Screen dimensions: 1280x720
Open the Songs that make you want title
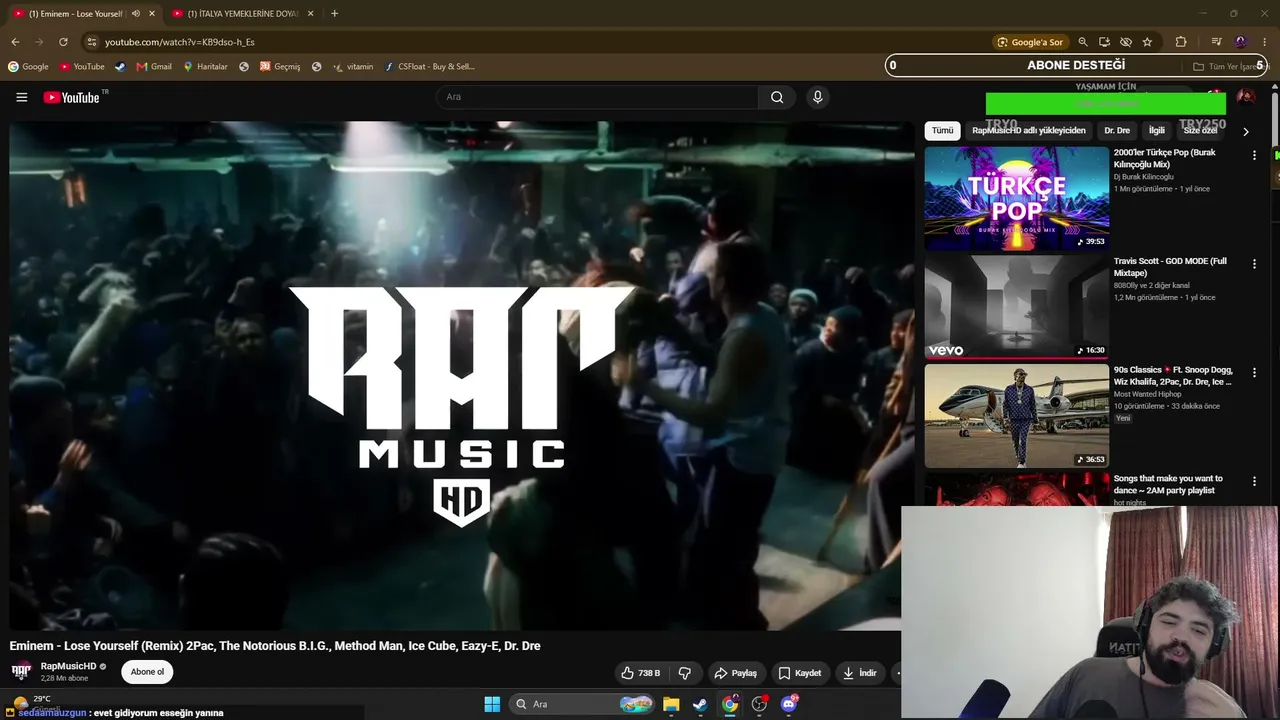1168,485
